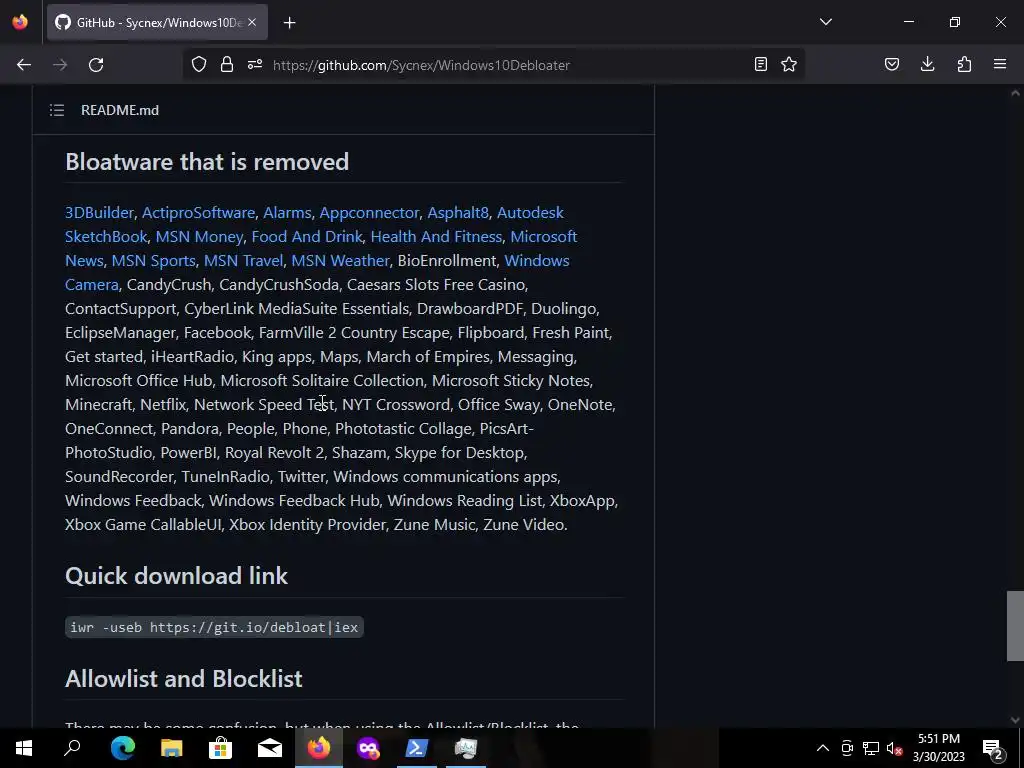Screen dimensions: 1024x768
Task: Open the muted volume tray icon
Action: pyautogui.click(x=895, y=748)
